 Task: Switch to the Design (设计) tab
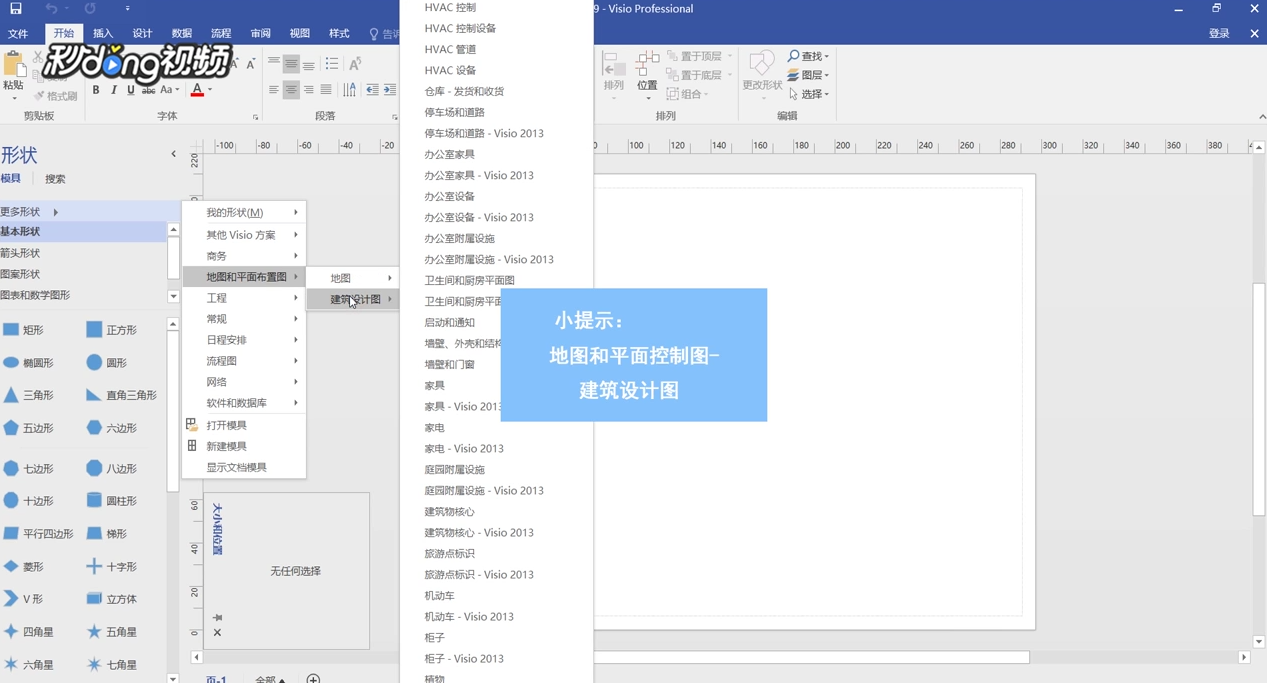[142, 34]
